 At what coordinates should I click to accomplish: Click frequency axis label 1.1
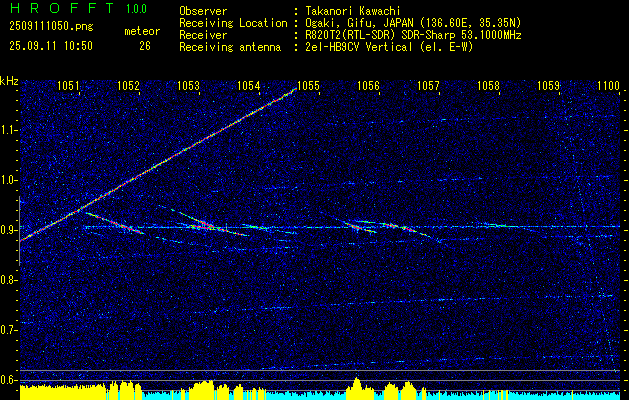(x=8, y=130)
